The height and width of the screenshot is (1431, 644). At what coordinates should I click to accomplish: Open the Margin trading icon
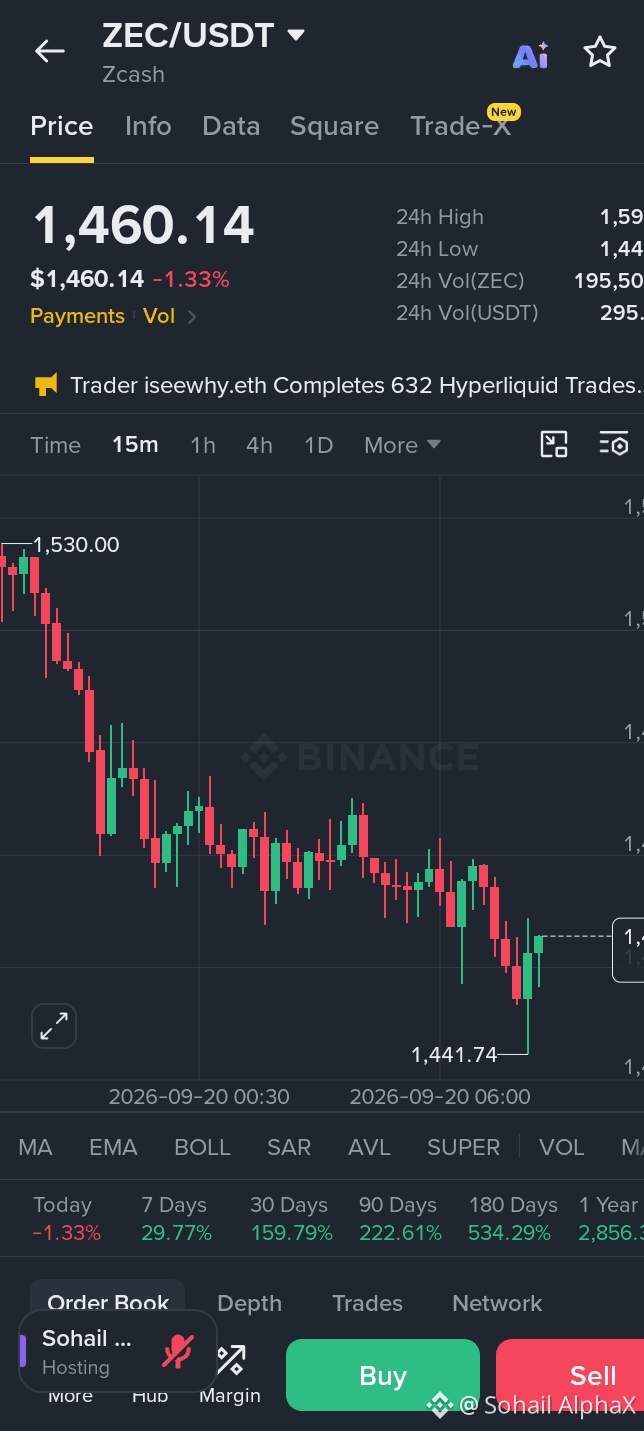(x=230, y=1373)
